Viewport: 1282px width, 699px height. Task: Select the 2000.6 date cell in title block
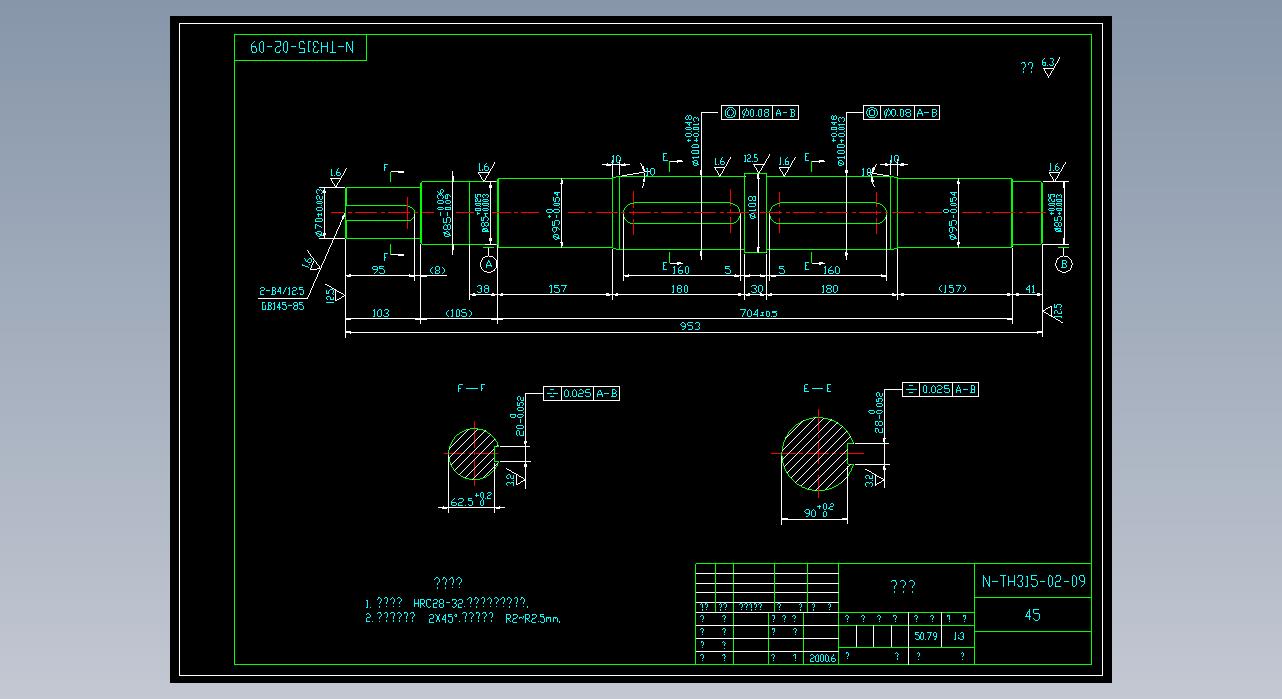coord(822,657)
